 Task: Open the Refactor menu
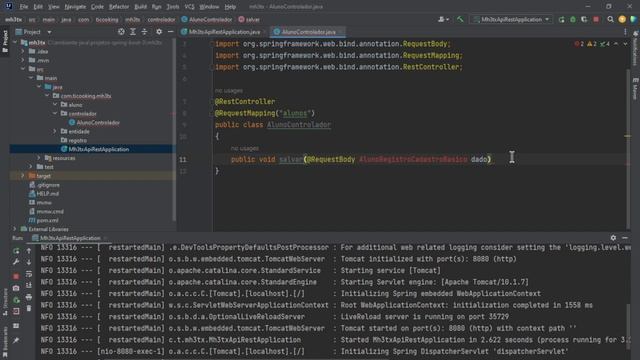coord(119,7)
